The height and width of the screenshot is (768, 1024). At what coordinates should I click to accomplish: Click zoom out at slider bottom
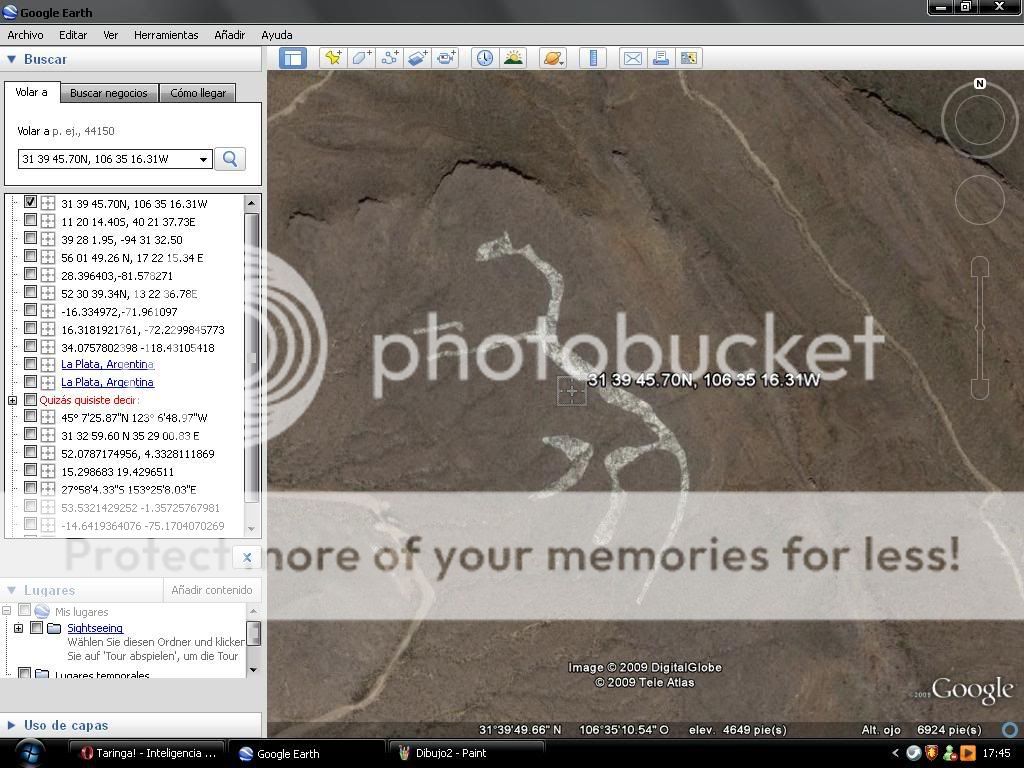point(980,389)
